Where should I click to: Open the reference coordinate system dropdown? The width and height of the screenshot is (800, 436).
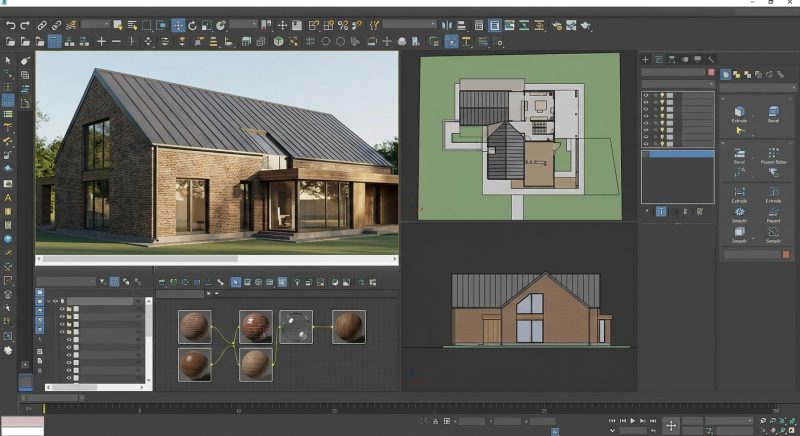coord(243,24)
